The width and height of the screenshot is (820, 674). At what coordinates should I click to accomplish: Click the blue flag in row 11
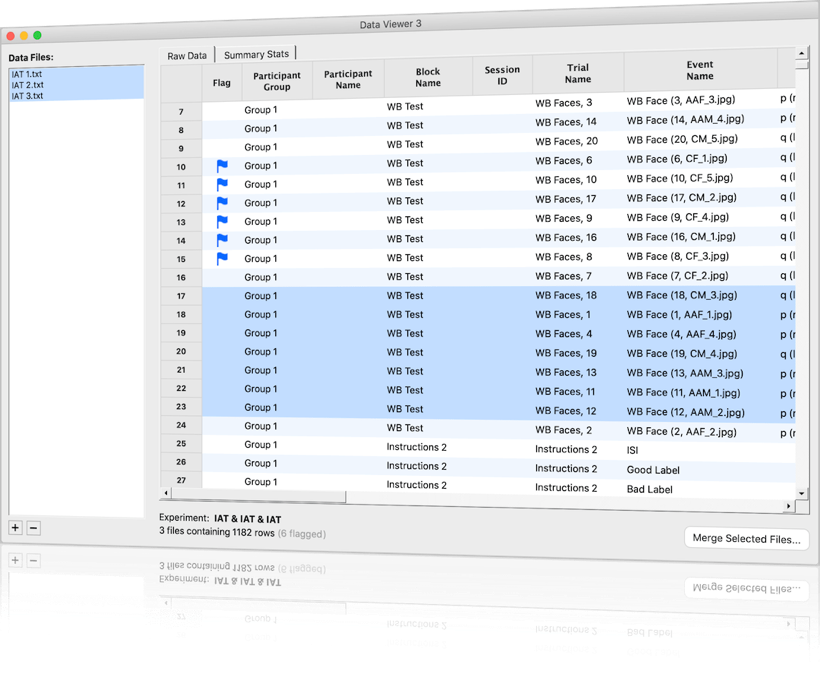tap(222, 185)
